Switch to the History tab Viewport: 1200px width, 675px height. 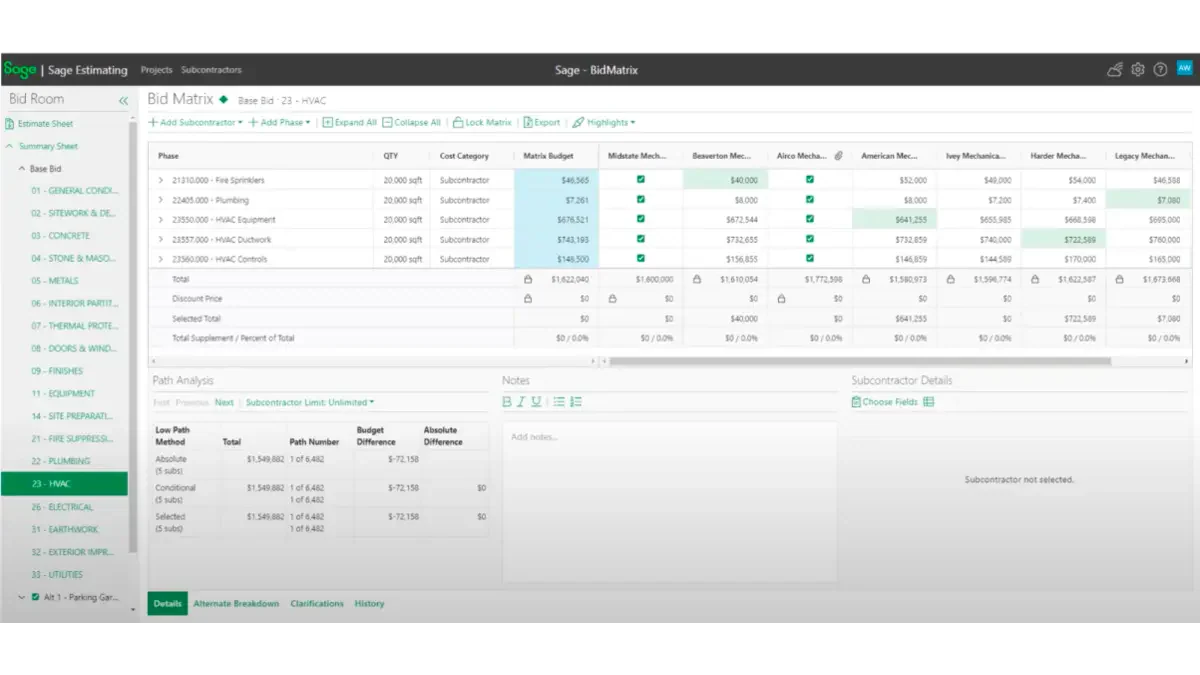click(369, 604)
